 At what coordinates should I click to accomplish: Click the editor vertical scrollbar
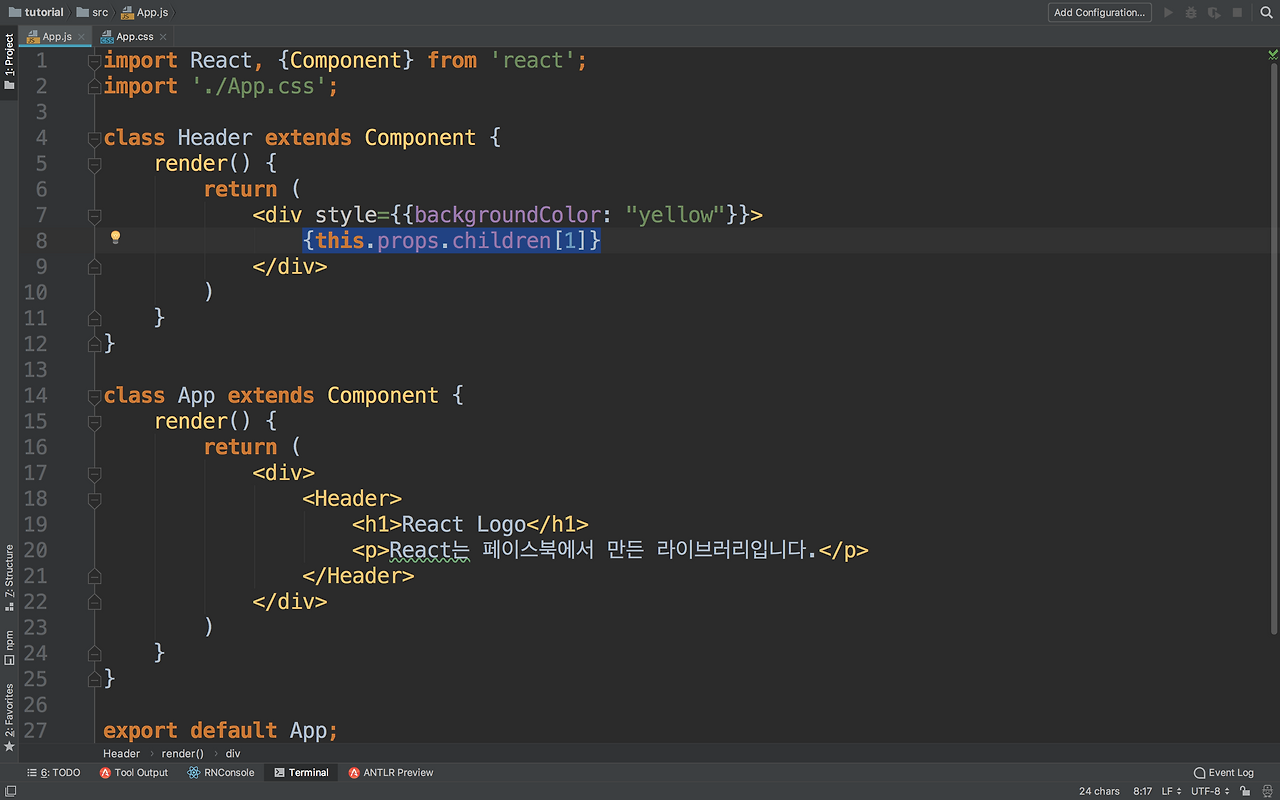[x=1274, y=350]
